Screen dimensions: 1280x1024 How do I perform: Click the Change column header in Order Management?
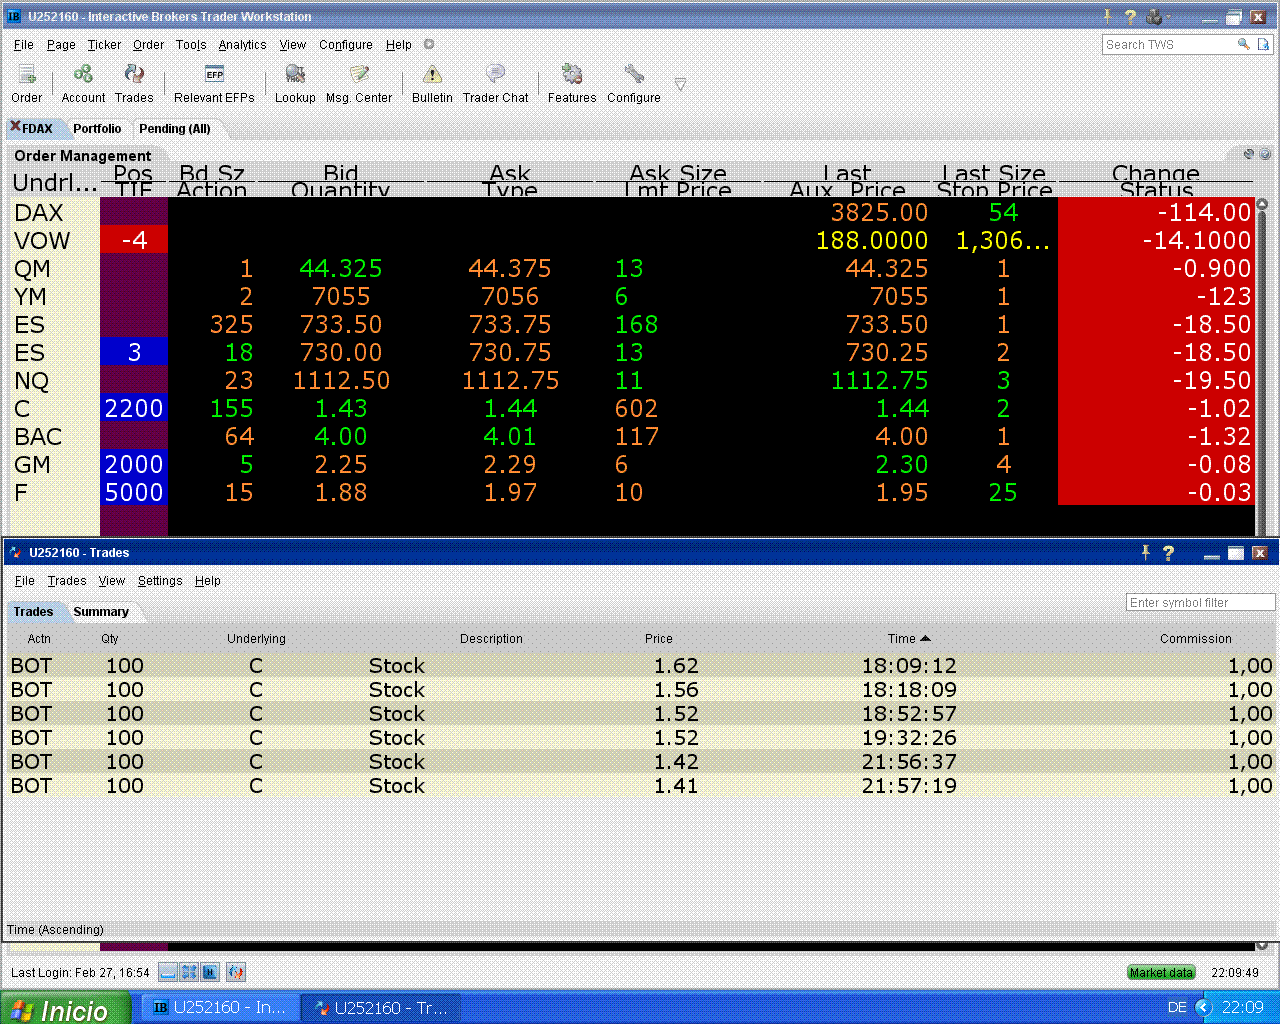(1155, 173)
